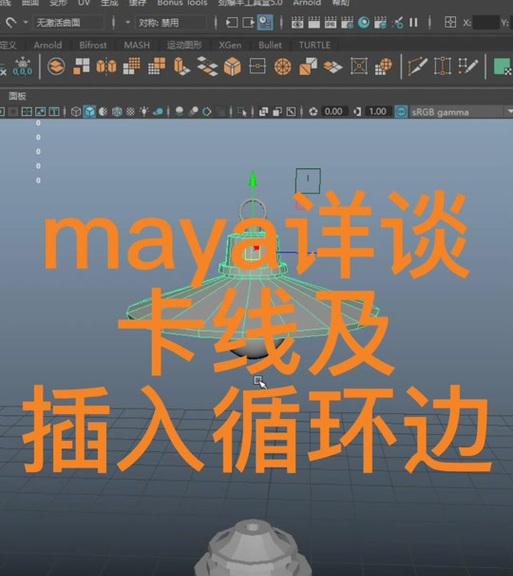This screenshot has height=576, width=513.
Task: Open the symmetry 对称: 禁用 dropdown
Action: tap(171, 23)
